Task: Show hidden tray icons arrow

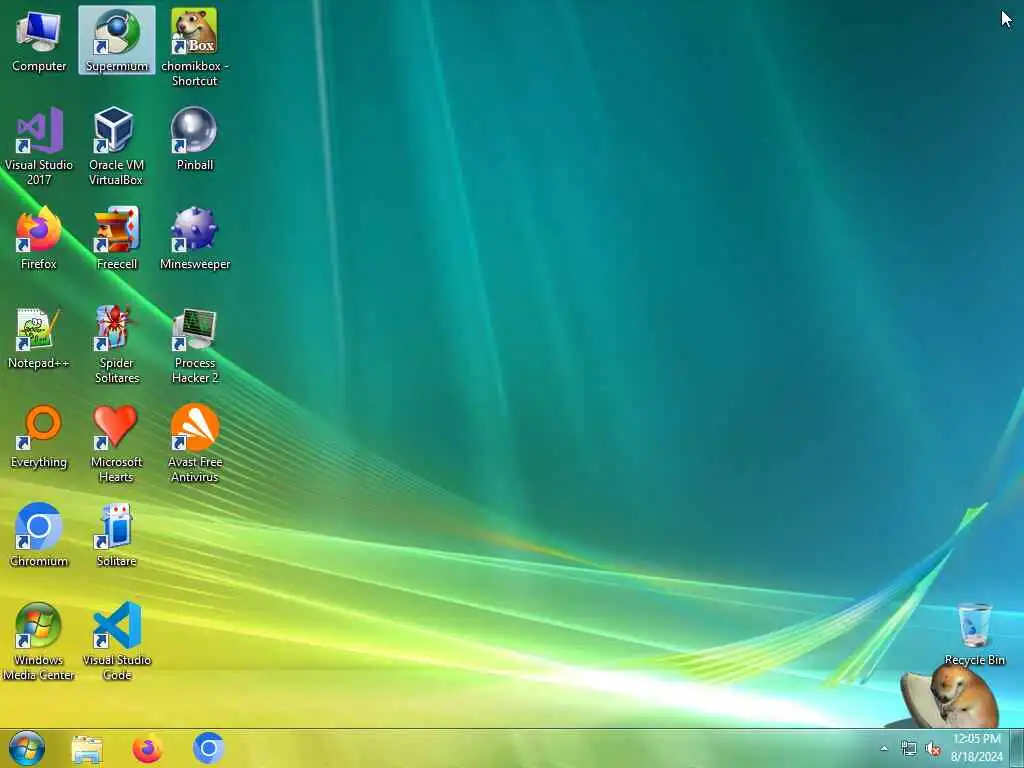Action: [x=884, y=749]
